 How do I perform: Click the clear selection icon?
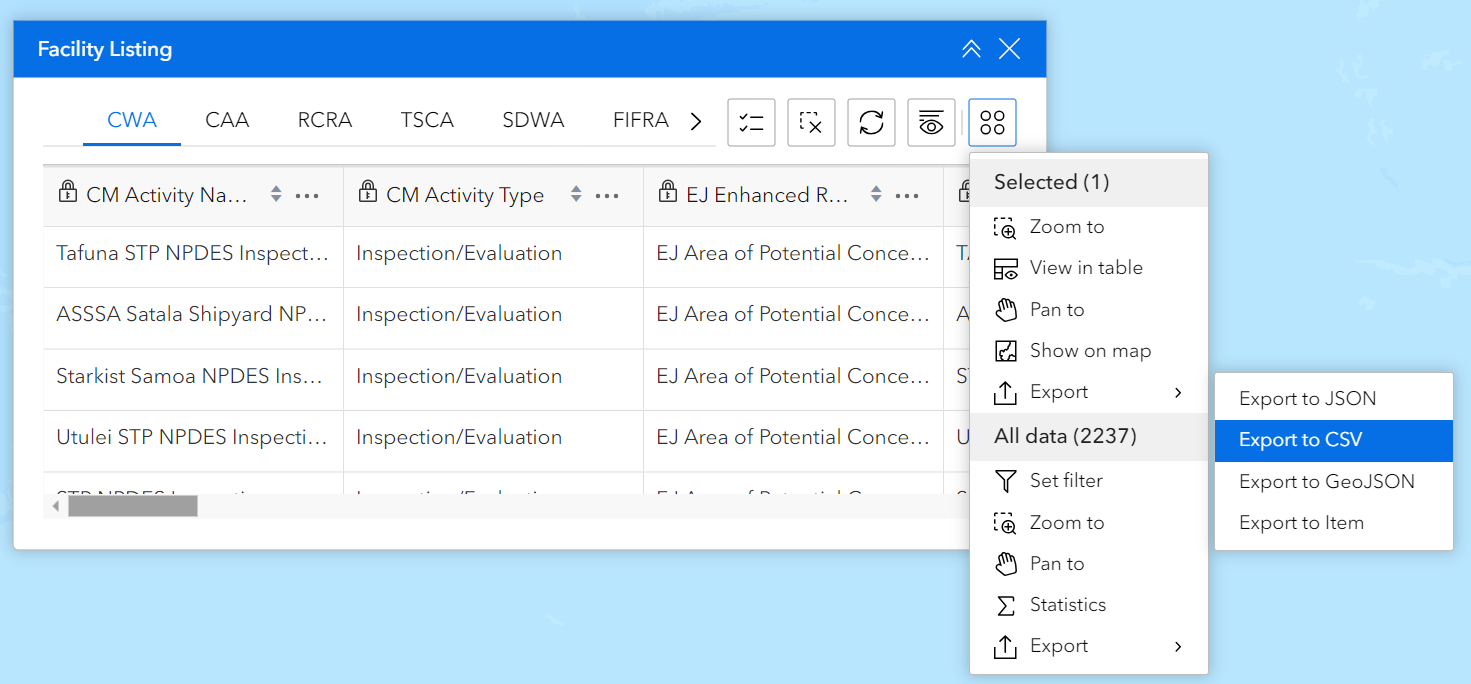click(x=811, y=123)
